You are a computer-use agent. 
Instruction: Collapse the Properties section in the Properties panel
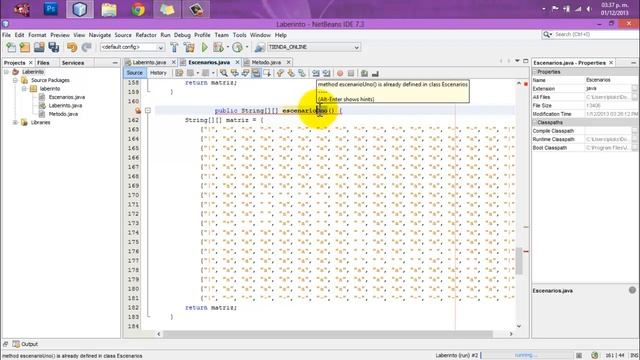(x=535, y=72)
